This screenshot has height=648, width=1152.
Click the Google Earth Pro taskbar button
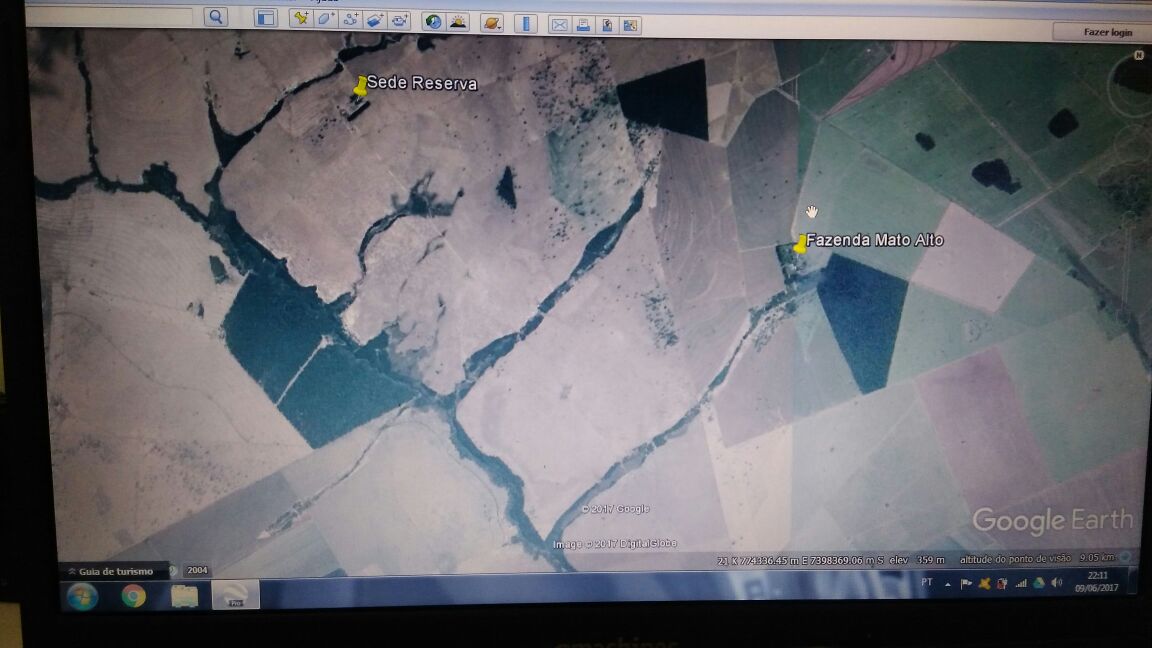(x=236, y=595)
